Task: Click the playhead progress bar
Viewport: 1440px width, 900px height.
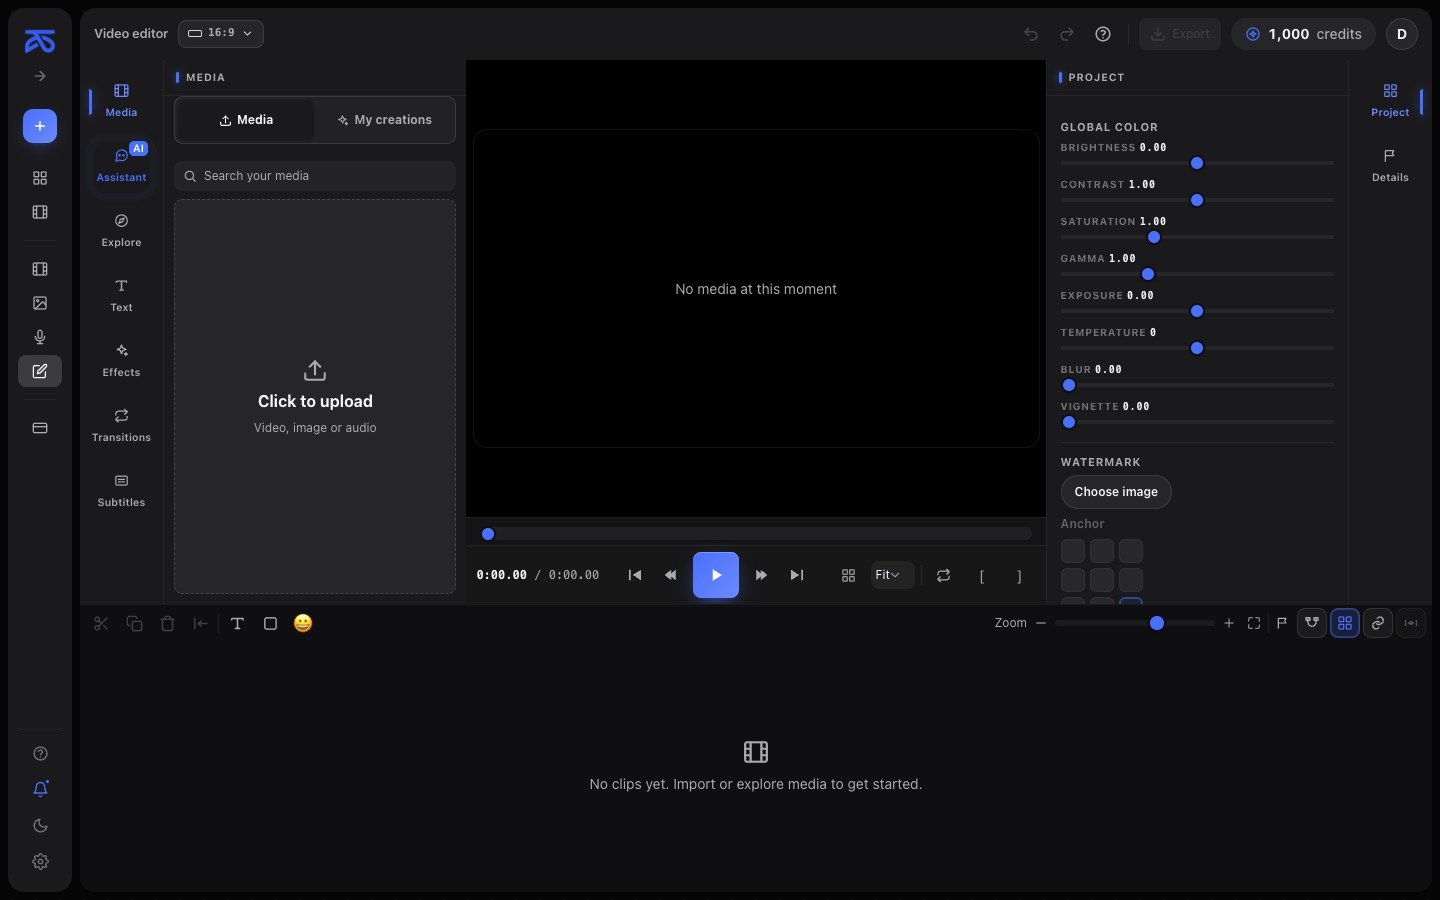Action: [x=756, y=534]
